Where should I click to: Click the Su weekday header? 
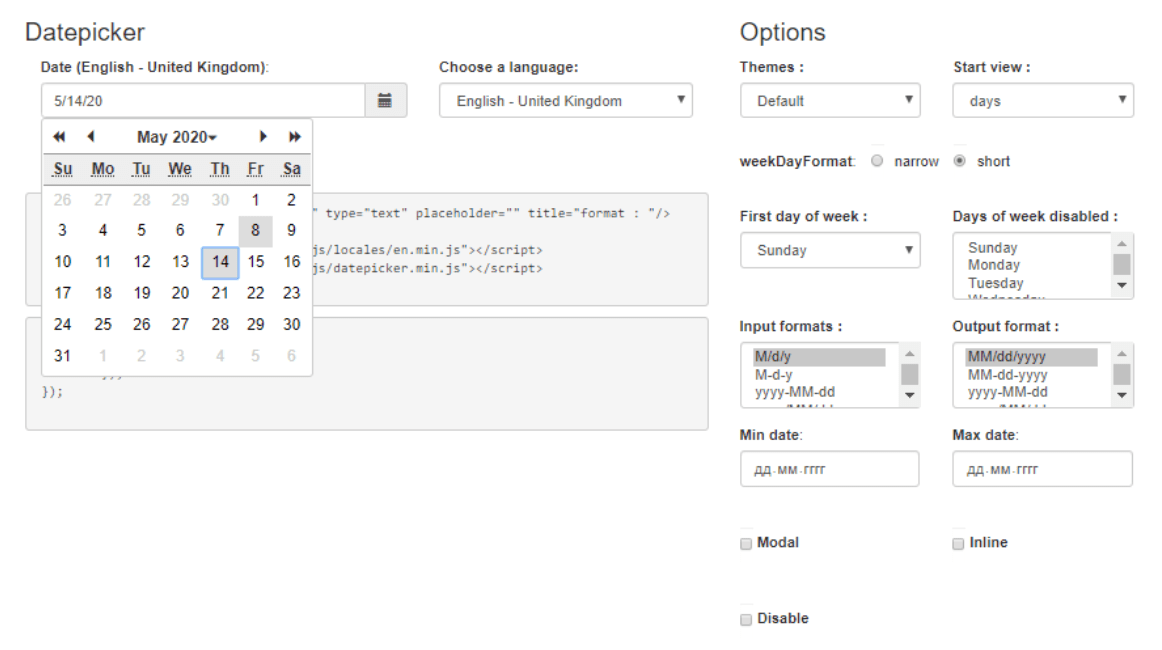62,168
